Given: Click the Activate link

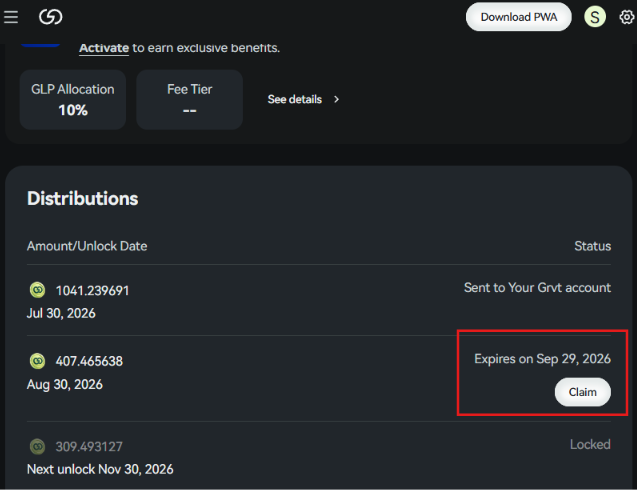Looking at the screenshot, I should [104, 48].
